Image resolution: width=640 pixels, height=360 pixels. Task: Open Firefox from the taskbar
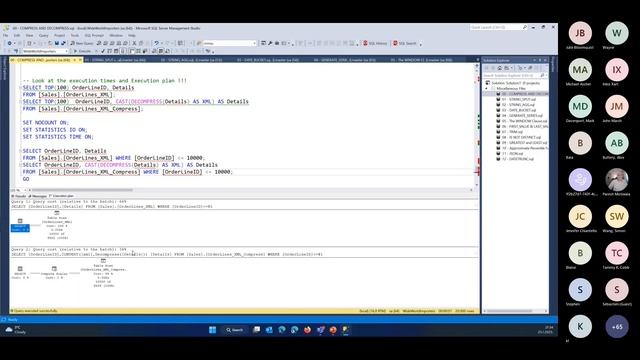307,330
